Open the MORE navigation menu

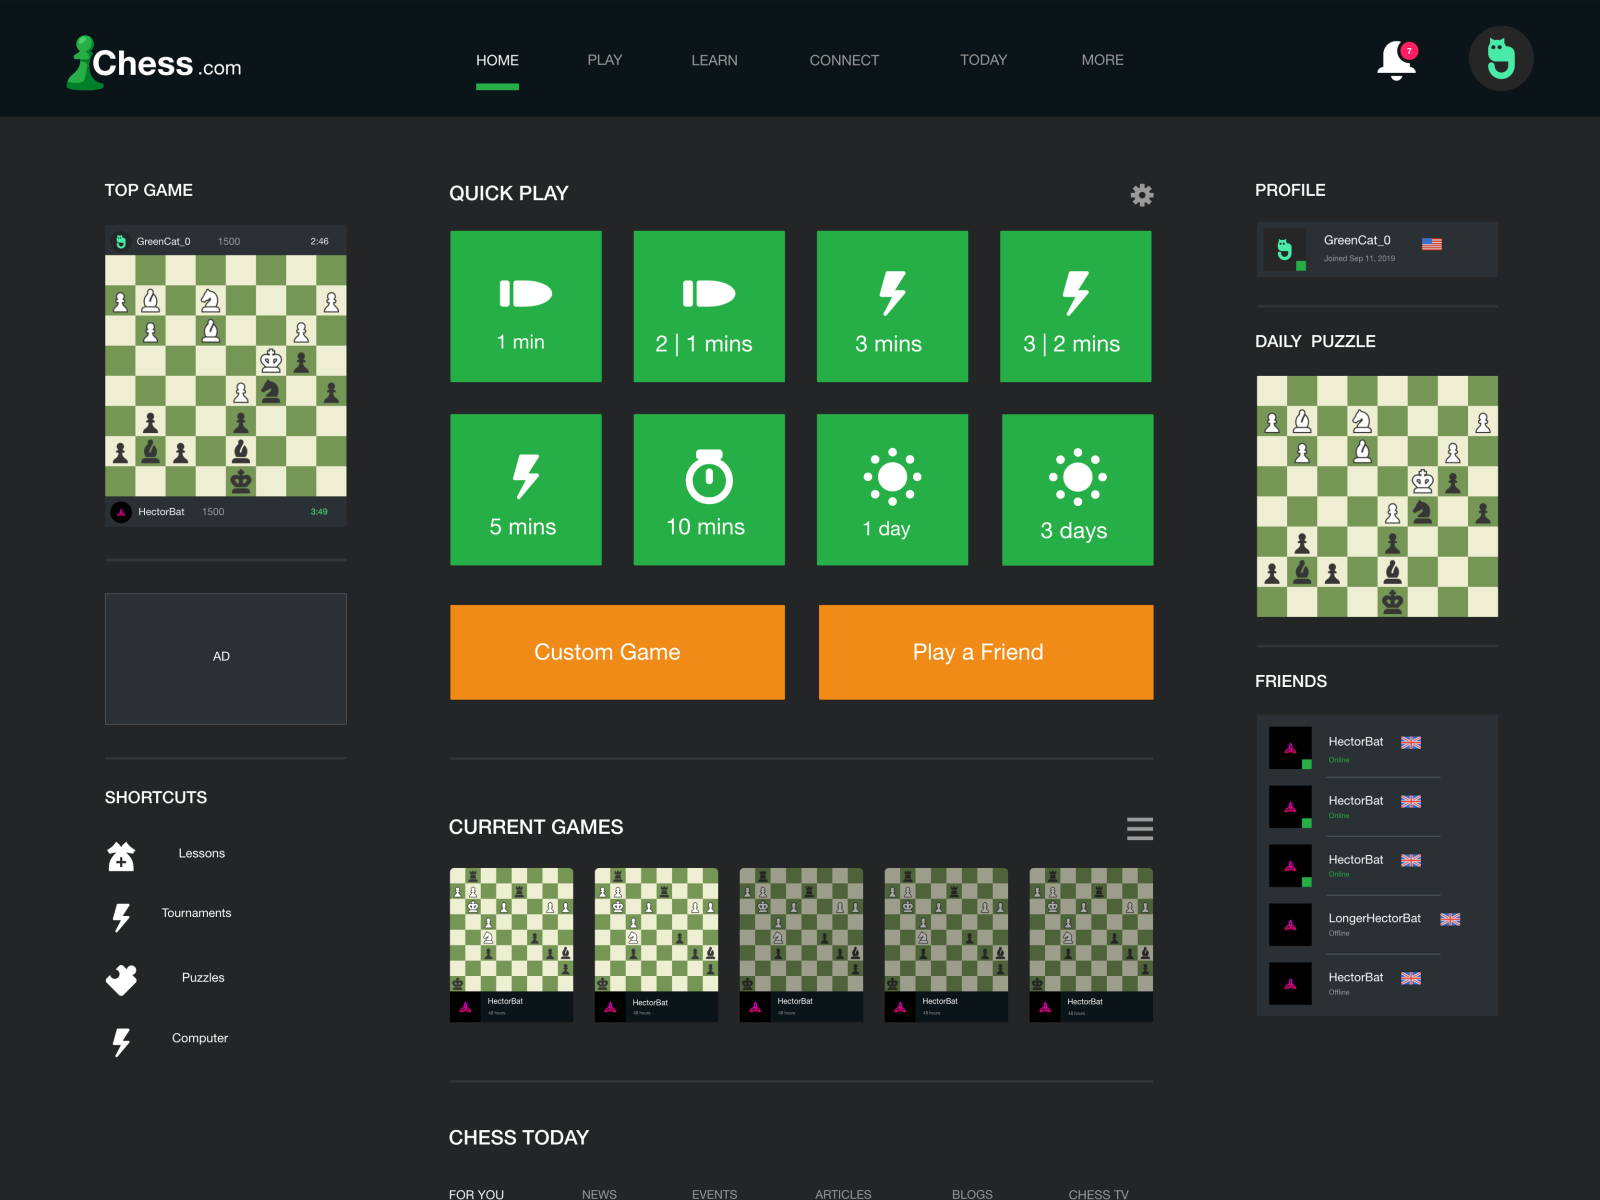(x=1101, y=60)
